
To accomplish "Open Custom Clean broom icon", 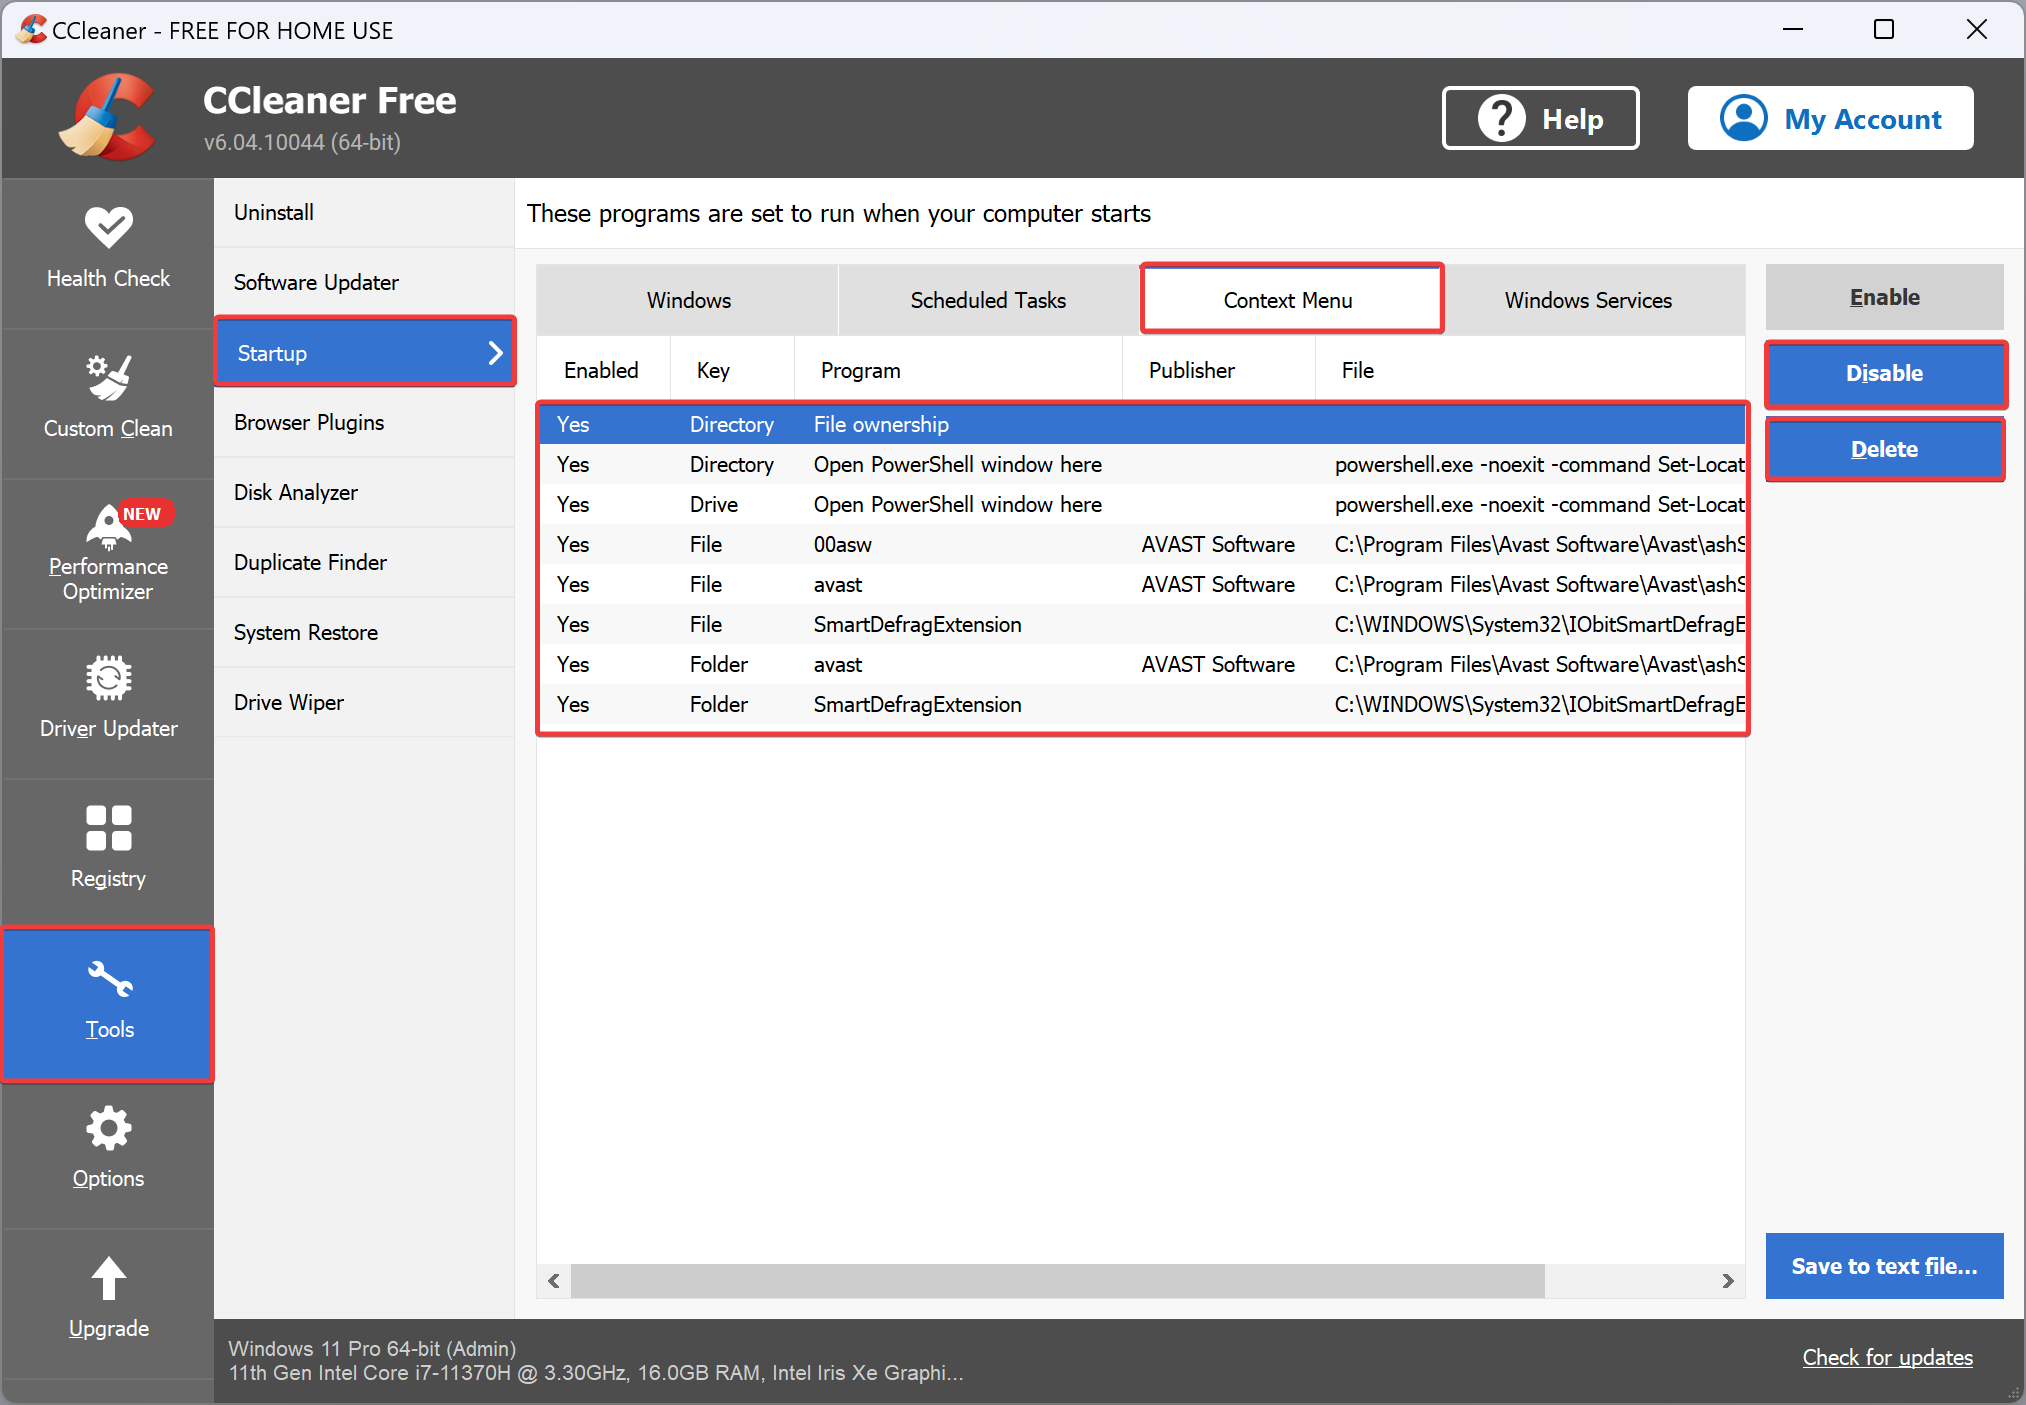I will pos(108,377).
